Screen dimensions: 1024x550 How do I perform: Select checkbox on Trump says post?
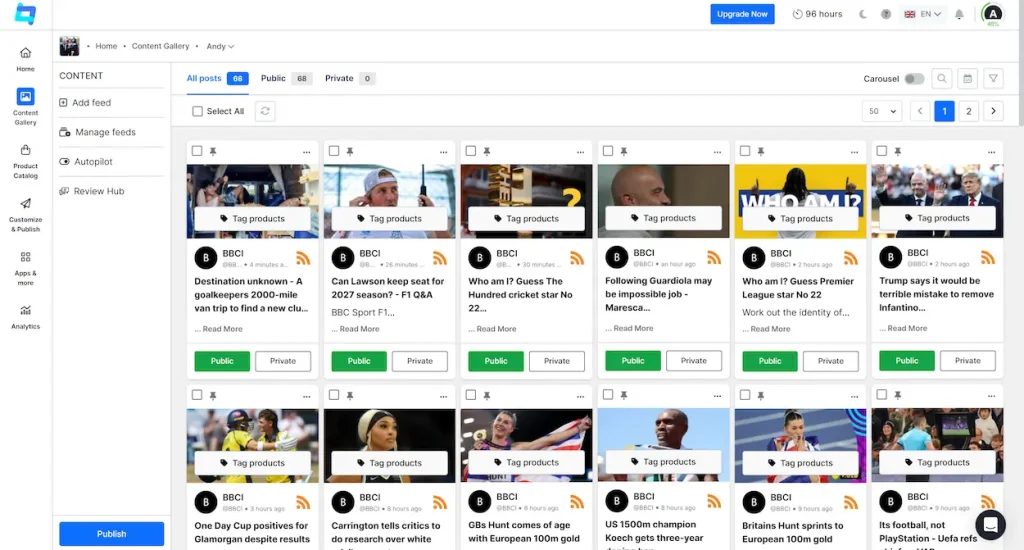[882, 151]
